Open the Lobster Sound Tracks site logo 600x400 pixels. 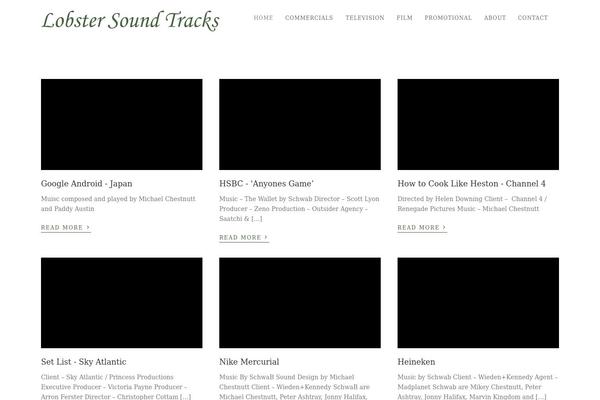pos(130,21)
